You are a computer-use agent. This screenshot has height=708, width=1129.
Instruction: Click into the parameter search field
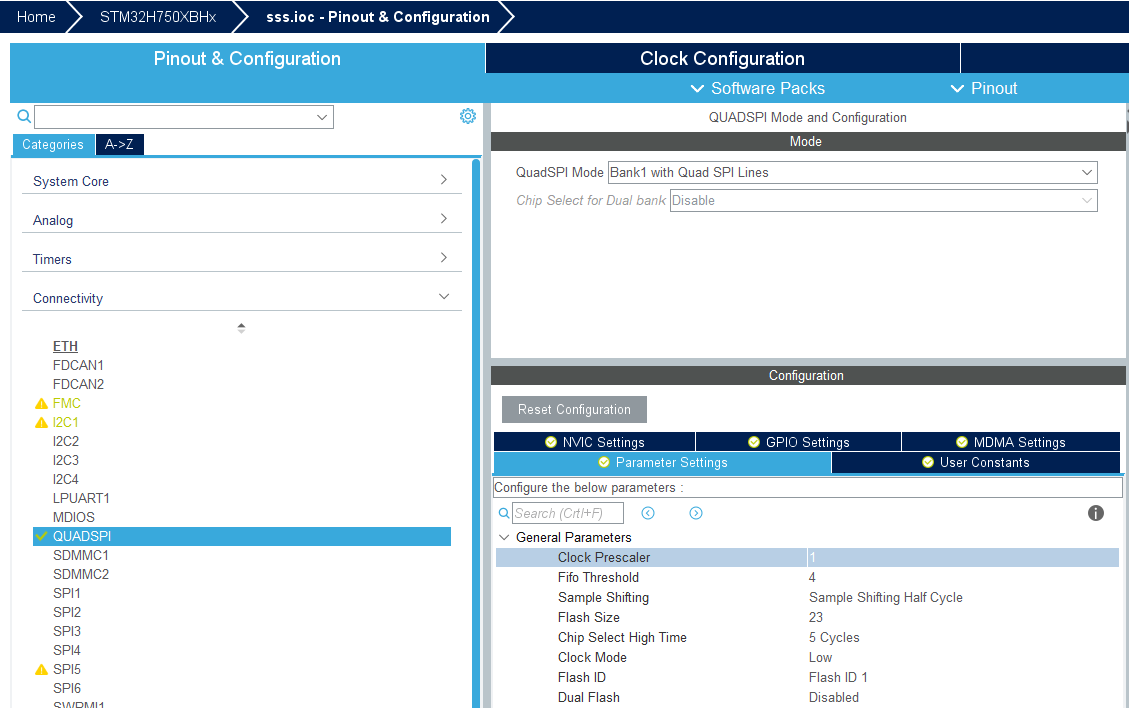tap(567, 514)
